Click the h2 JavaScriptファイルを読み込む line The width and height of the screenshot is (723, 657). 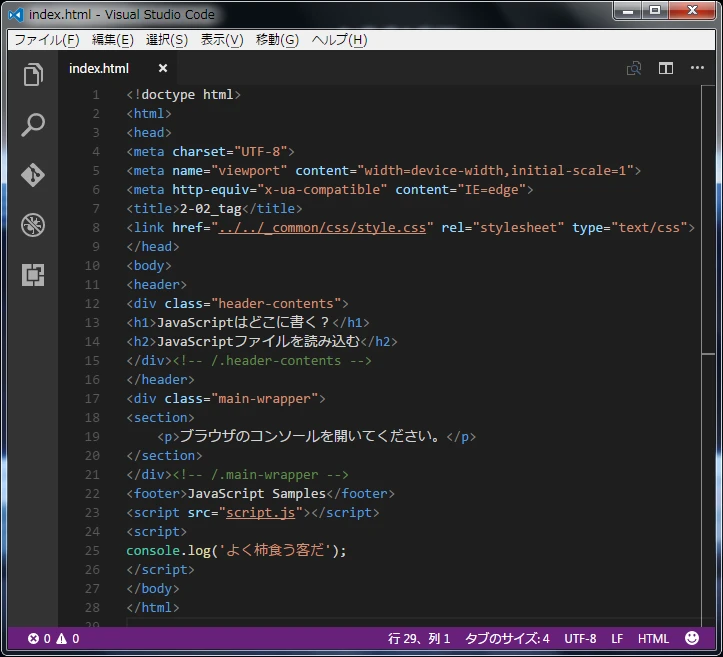click(262, 342)
